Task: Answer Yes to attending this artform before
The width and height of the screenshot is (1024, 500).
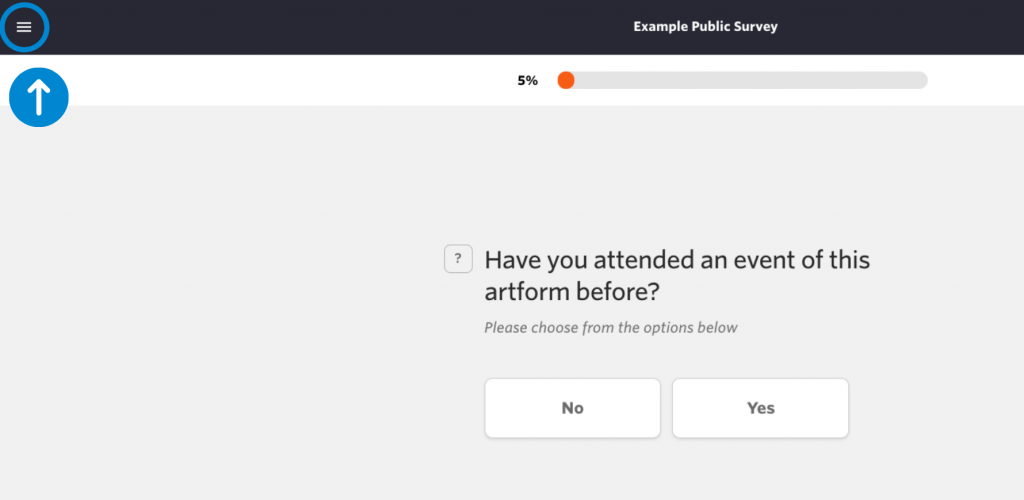Action: (760, 408)
